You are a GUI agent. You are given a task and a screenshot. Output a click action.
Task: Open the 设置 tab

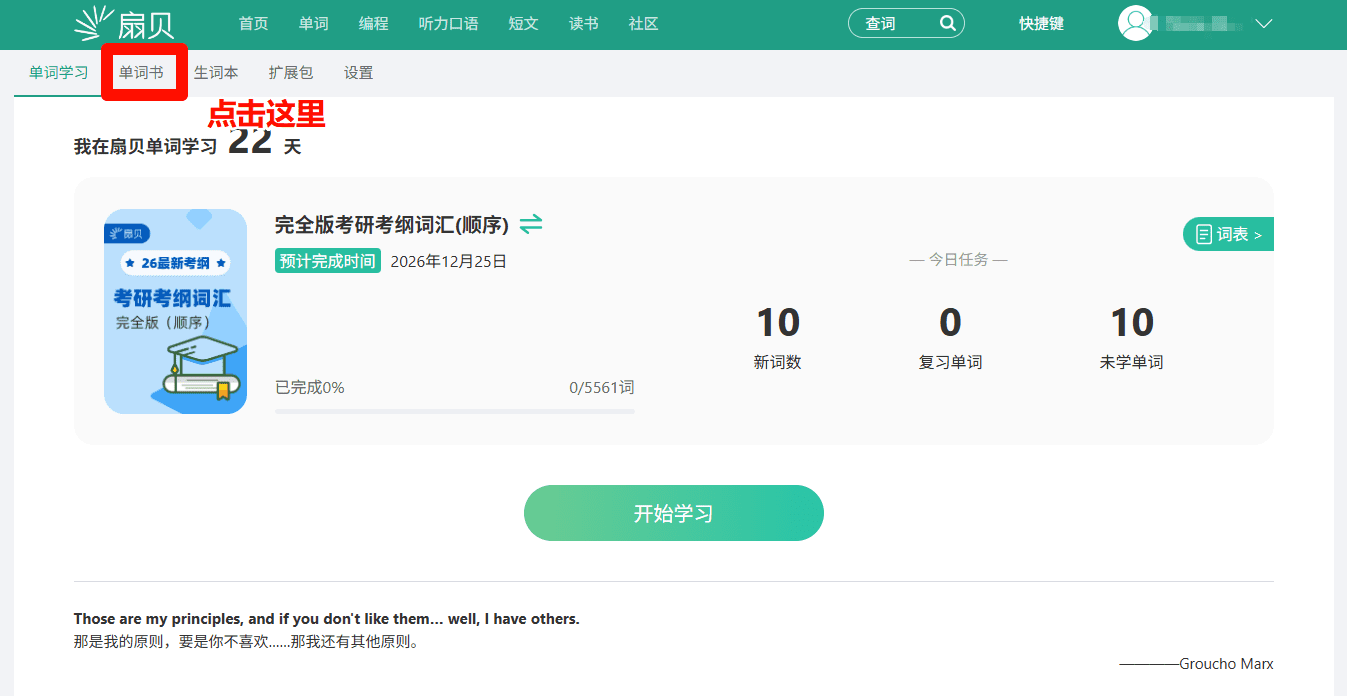359,73
